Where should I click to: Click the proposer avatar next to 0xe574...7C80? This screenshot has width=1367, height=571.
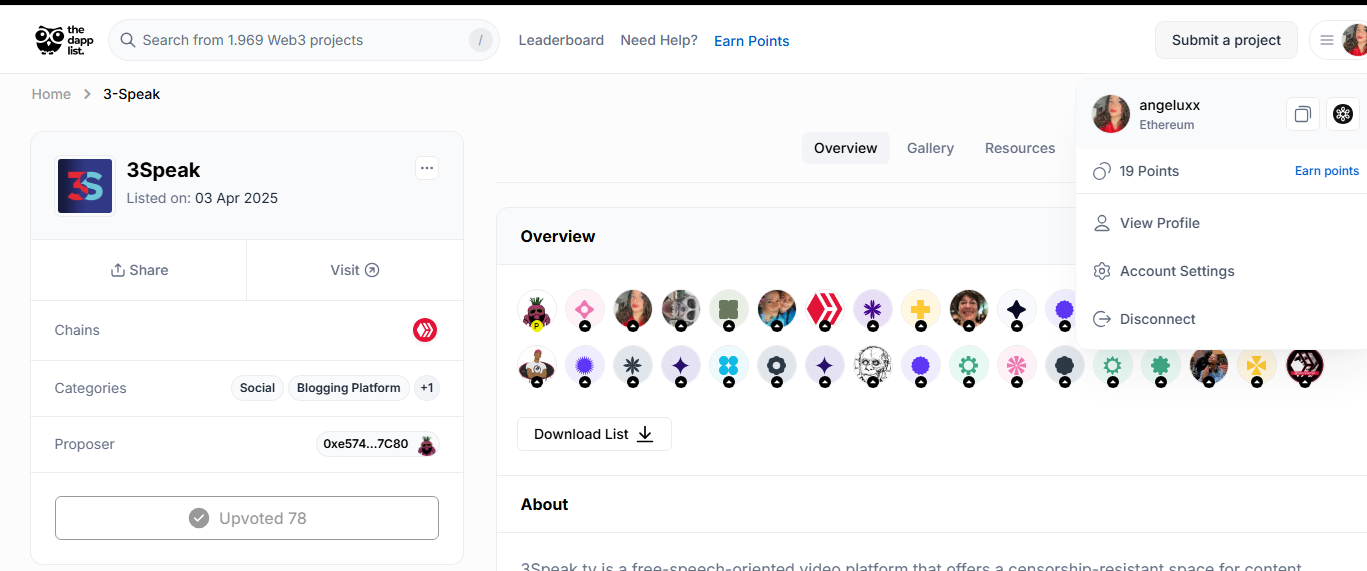(x=427, y=444)
